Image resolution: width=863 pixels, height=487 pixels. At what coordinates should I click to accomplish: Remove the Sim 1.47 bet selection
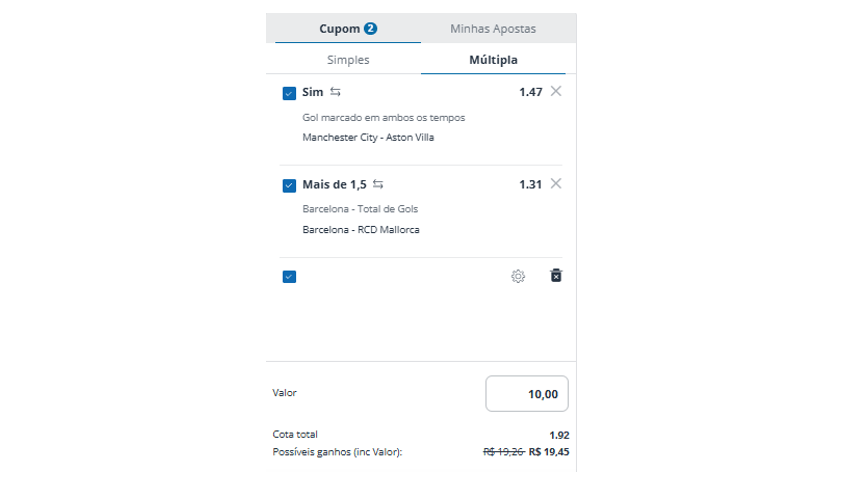pyautogui.click(x=556, y=92)
